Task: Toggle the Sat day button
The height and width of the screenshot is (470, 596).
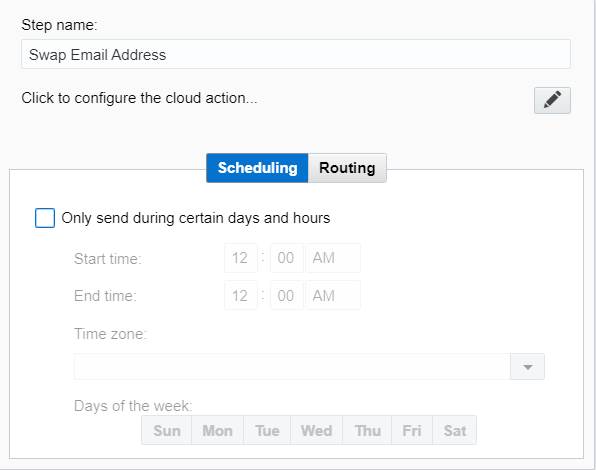Action: click(x=455, y=430)
